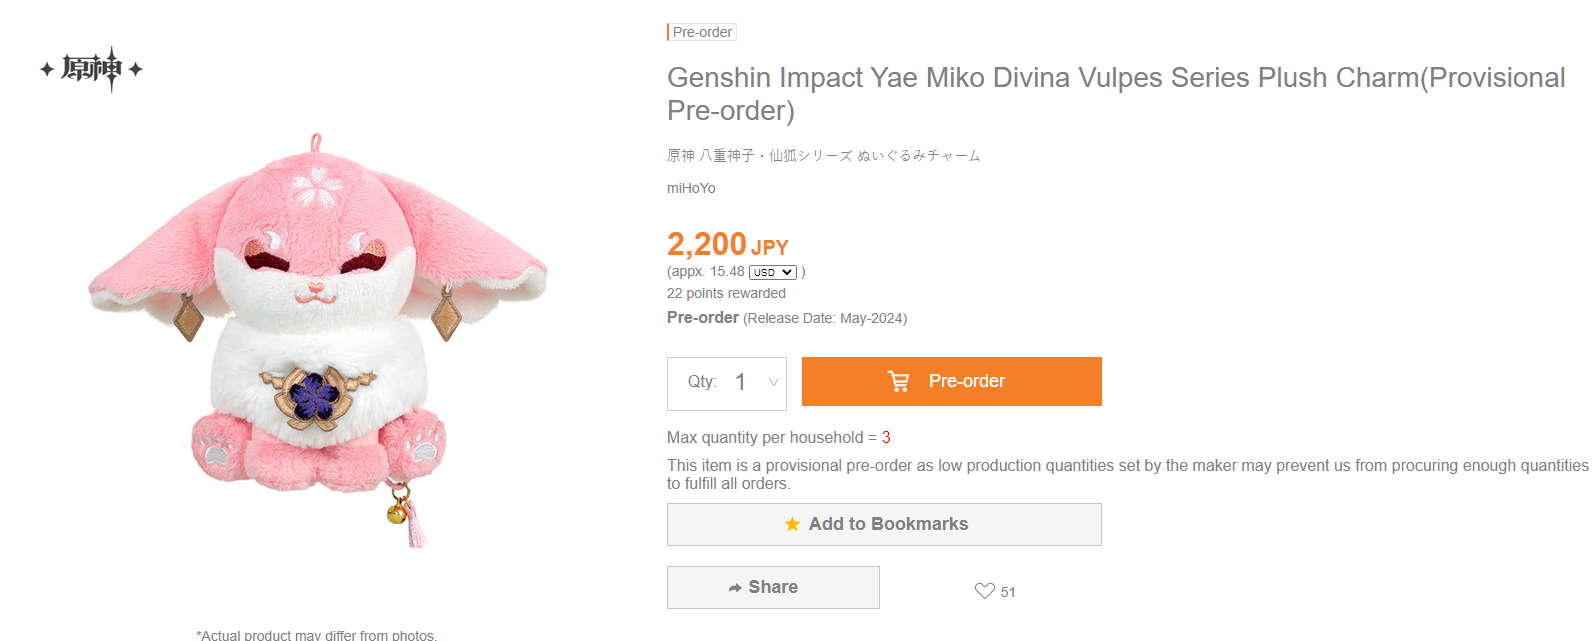
Task: Click the Japanese product name subtitle
Action: [823, 155]
